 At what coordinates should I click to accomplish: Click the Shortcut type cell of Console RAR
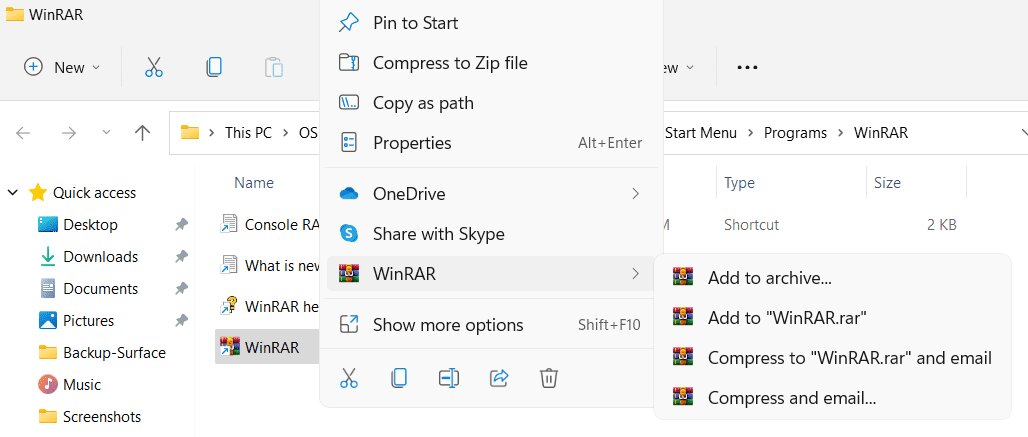(x=751, y=225)
